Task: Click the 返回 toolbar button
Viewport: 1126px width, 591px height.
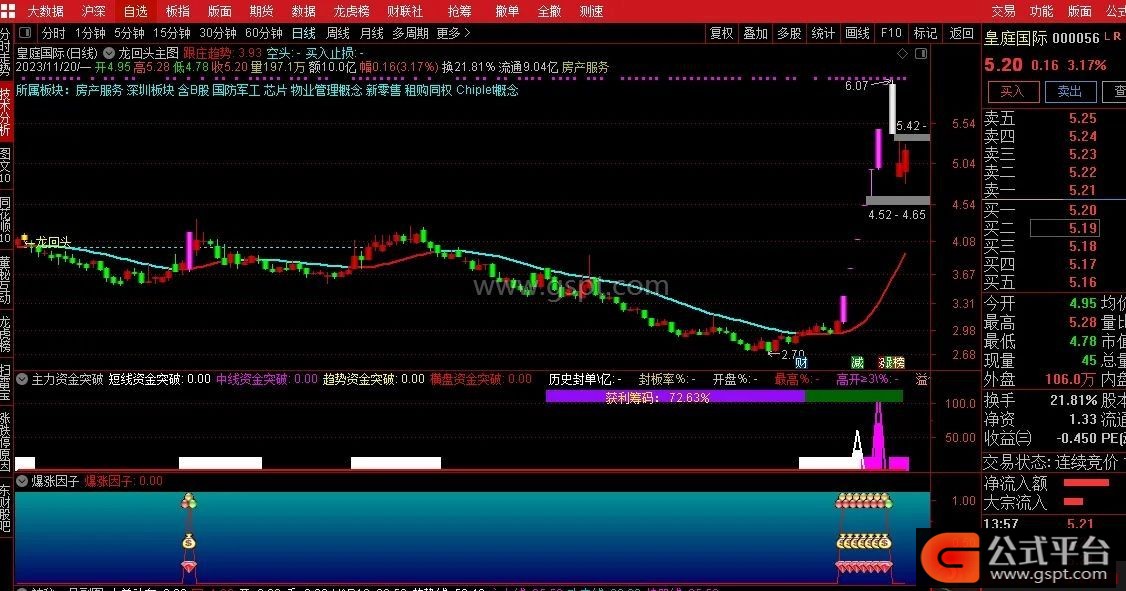Action: coord(962,33)
